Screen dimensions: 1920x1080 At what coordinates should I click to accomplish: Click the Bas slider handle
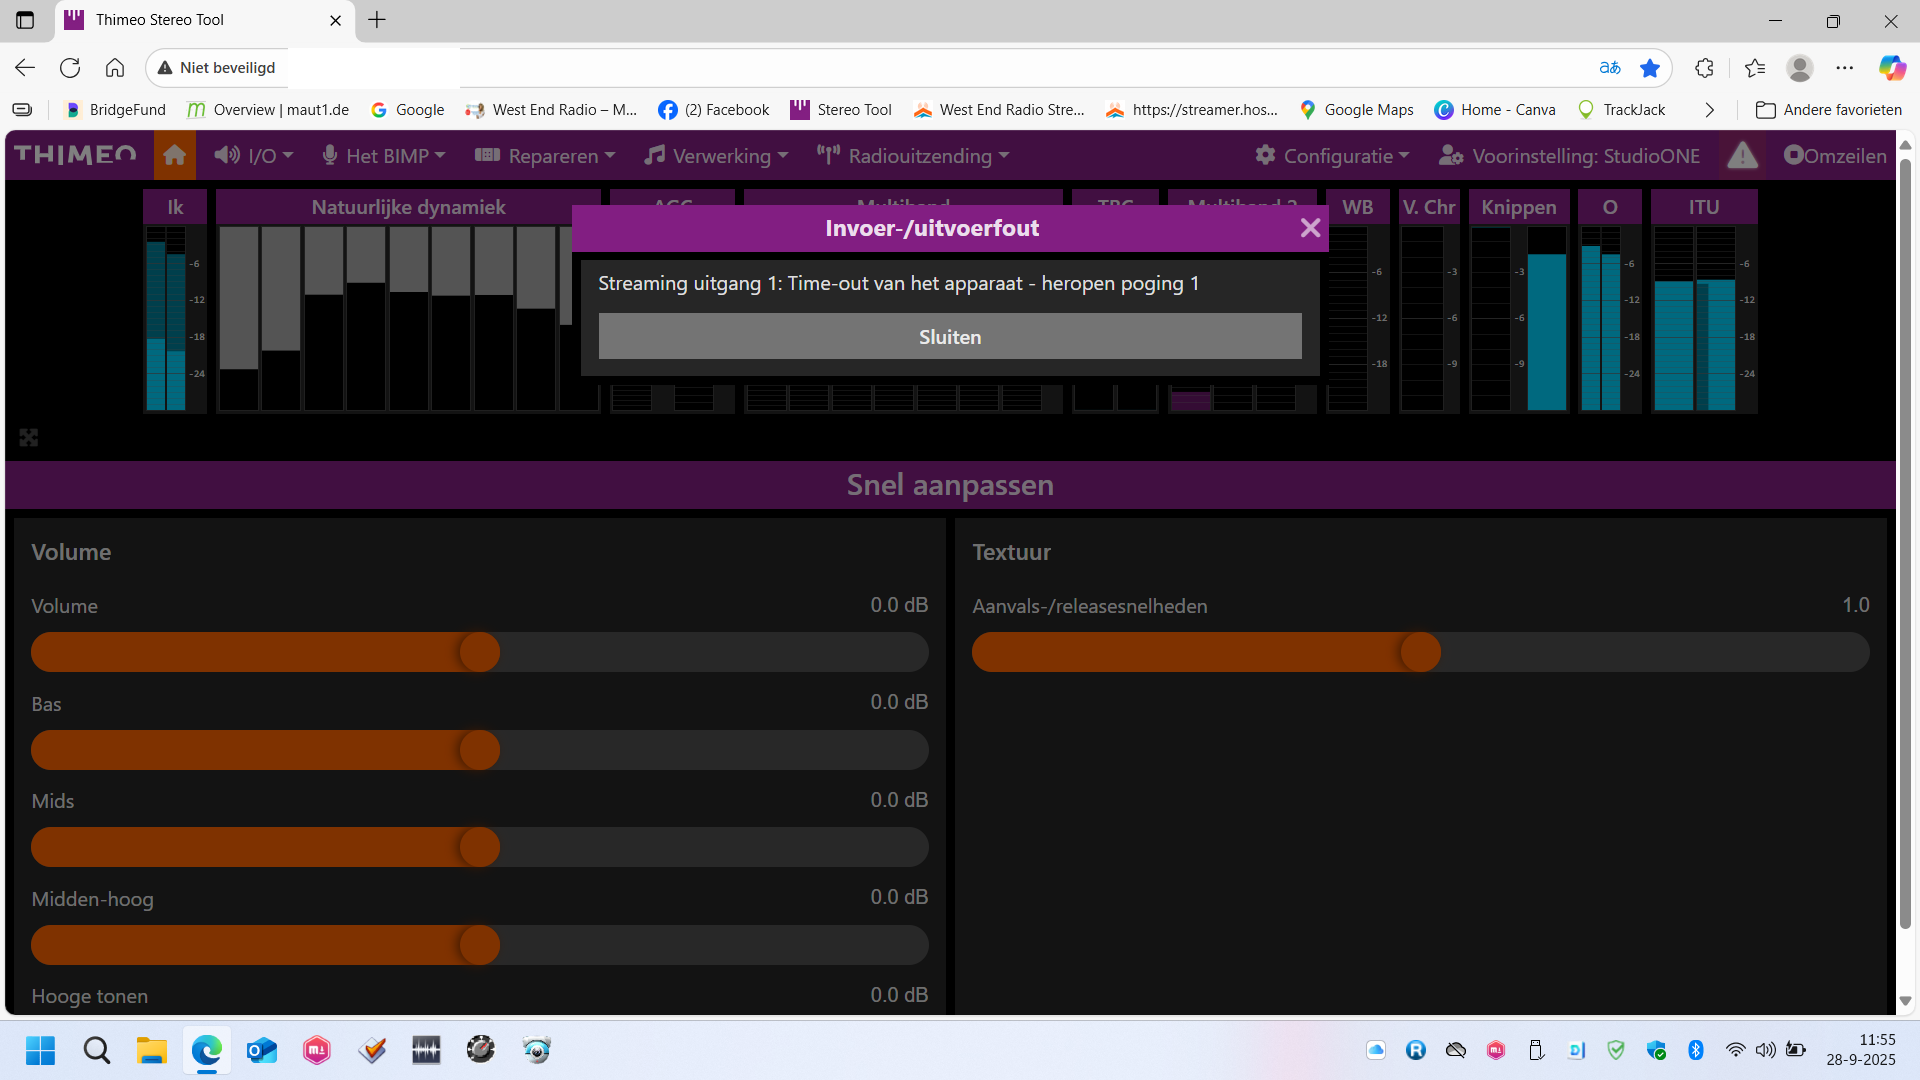[480, 750]
